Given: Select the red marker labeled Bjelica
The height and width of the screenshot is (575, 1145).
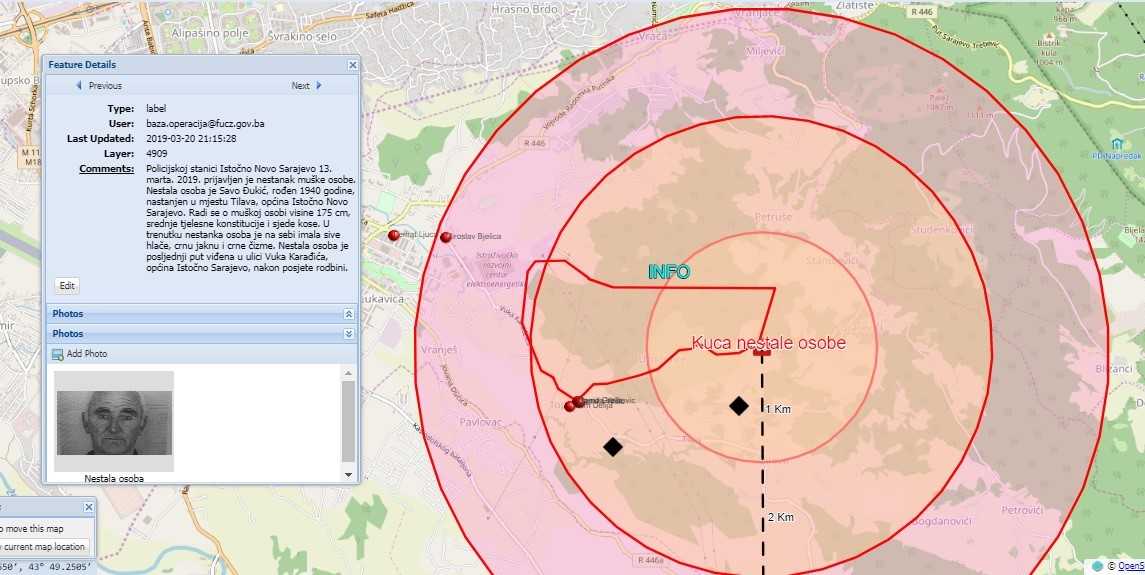Looking at the screenshot, I should (446, 237).
